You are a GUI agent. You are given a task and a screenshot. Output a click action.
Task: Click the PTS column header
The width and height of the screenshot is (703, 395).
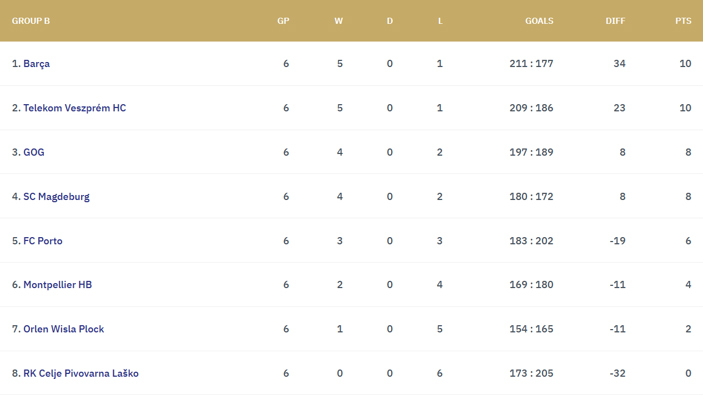coord(683,21)
